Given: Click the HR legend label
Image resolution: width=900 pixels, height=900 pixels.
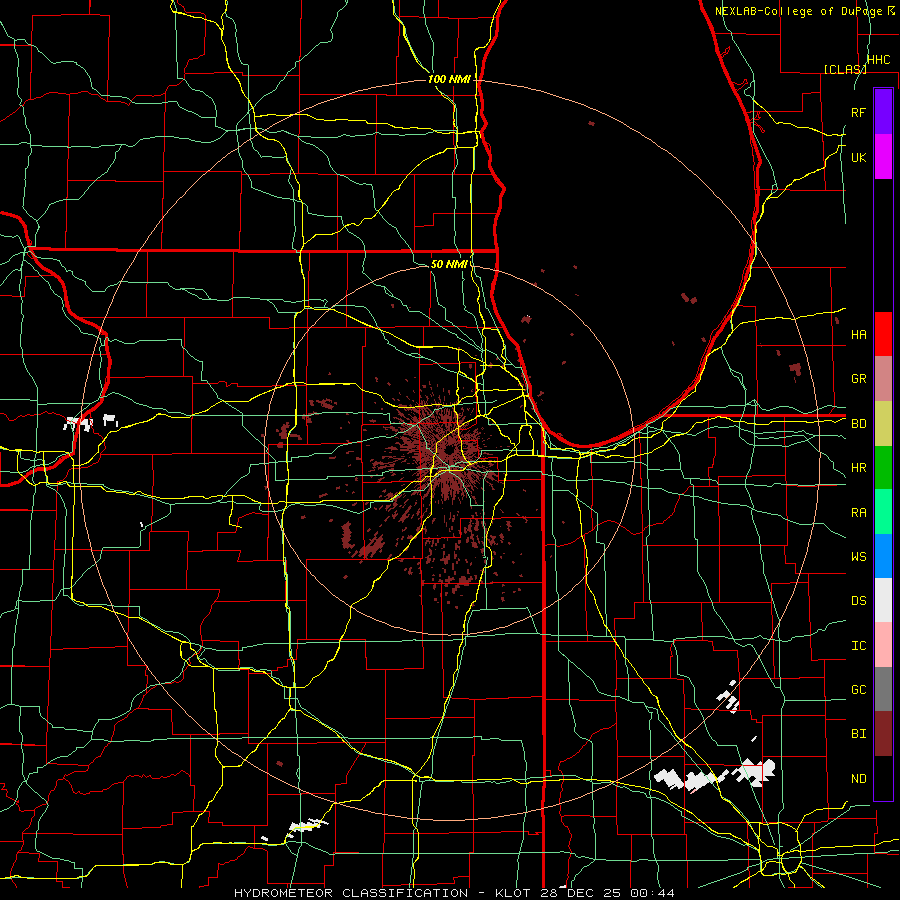Looking at the screenshot, I should tap(858, 468).
